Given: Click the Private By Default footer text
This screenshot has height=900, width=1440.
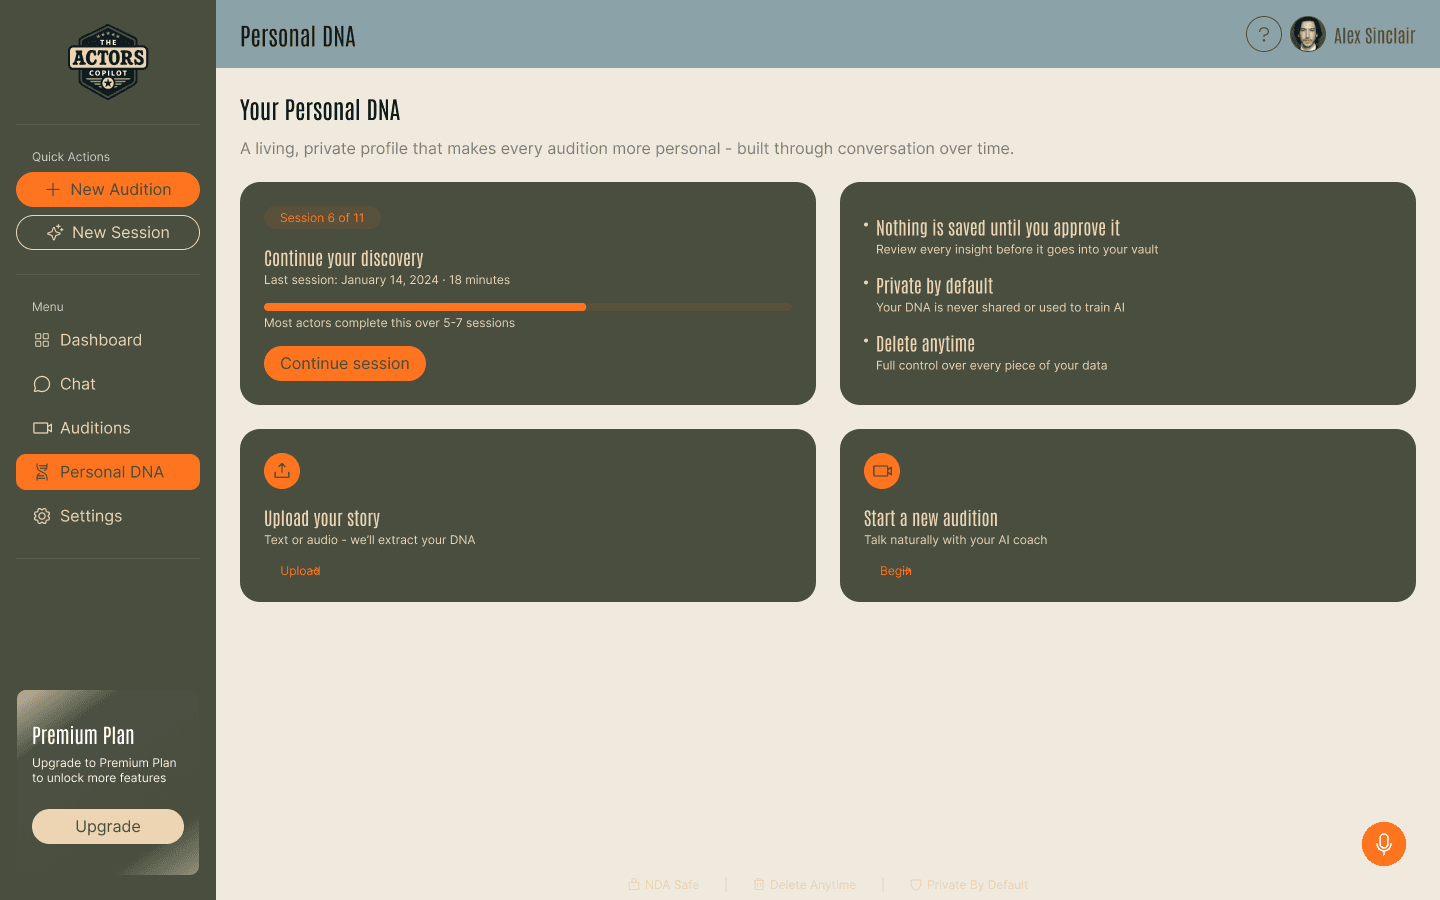Looking at the screenshot, I should (x=977, y=885).
